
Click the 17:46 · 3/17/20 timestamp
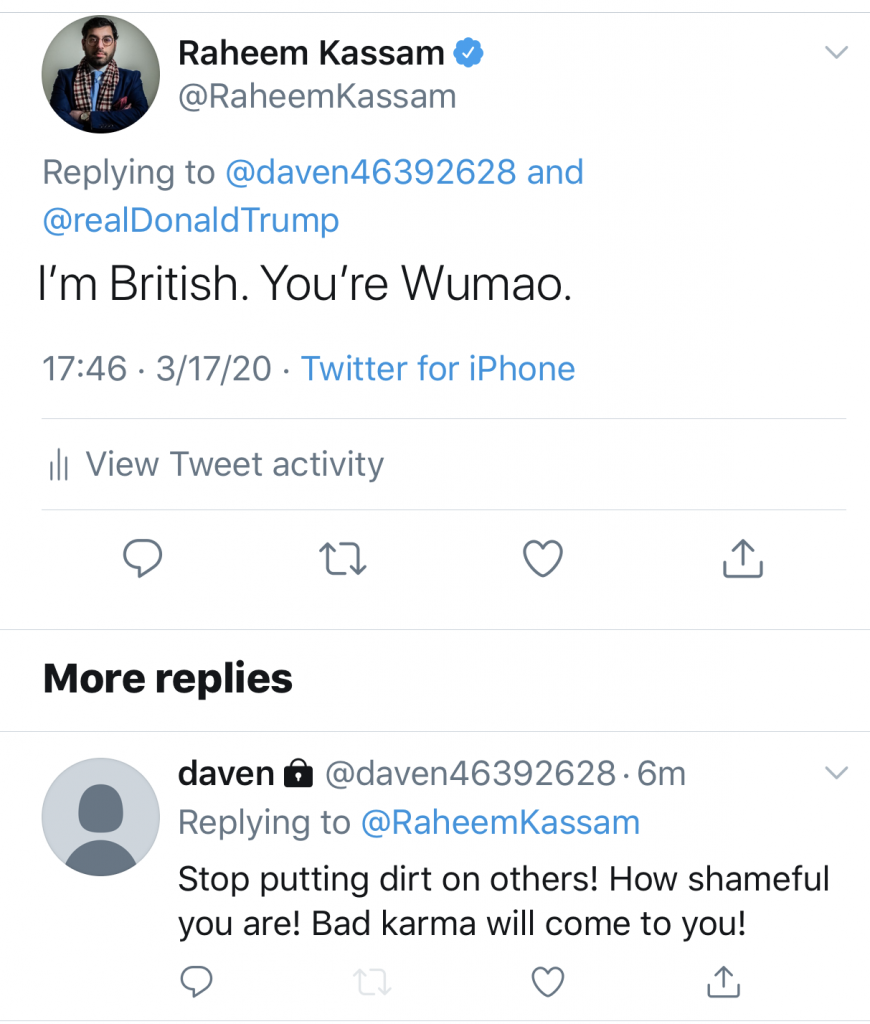(157, 369)
